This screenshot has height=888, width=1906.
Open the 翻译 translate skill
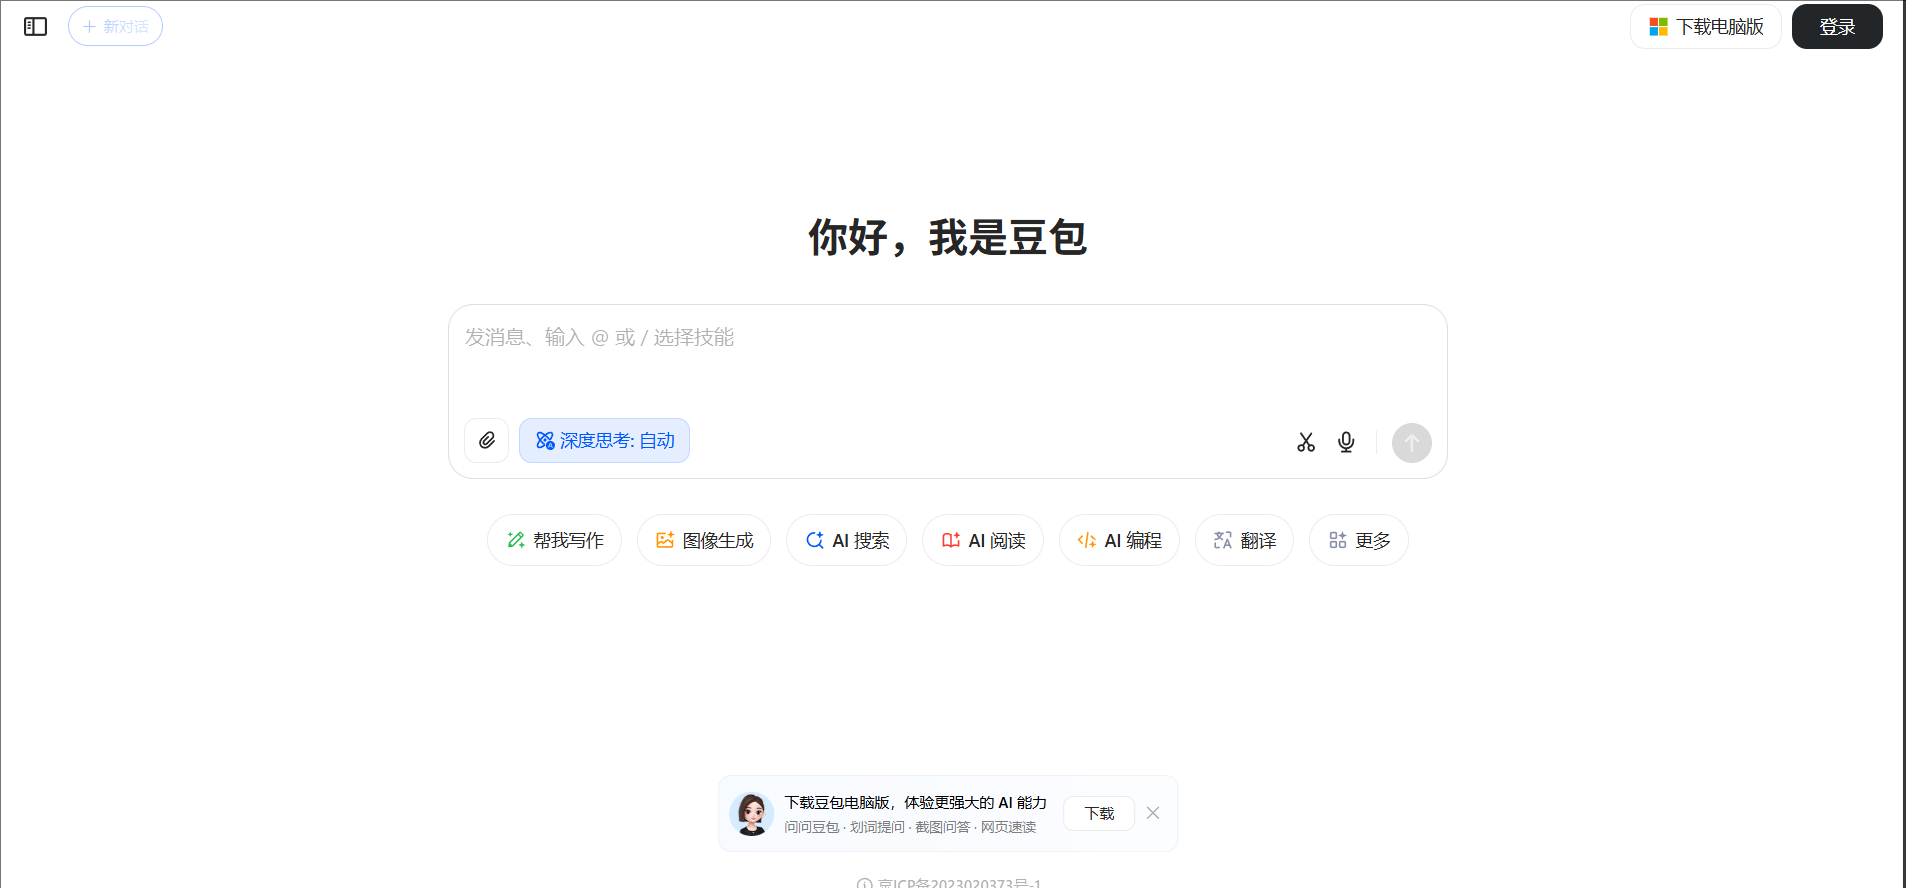(1244, 540)
